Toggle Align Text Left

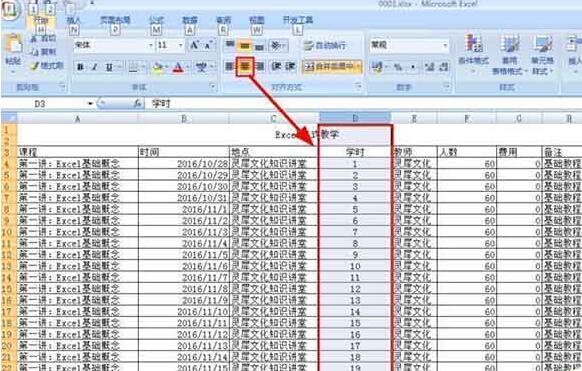coord(230,67)
